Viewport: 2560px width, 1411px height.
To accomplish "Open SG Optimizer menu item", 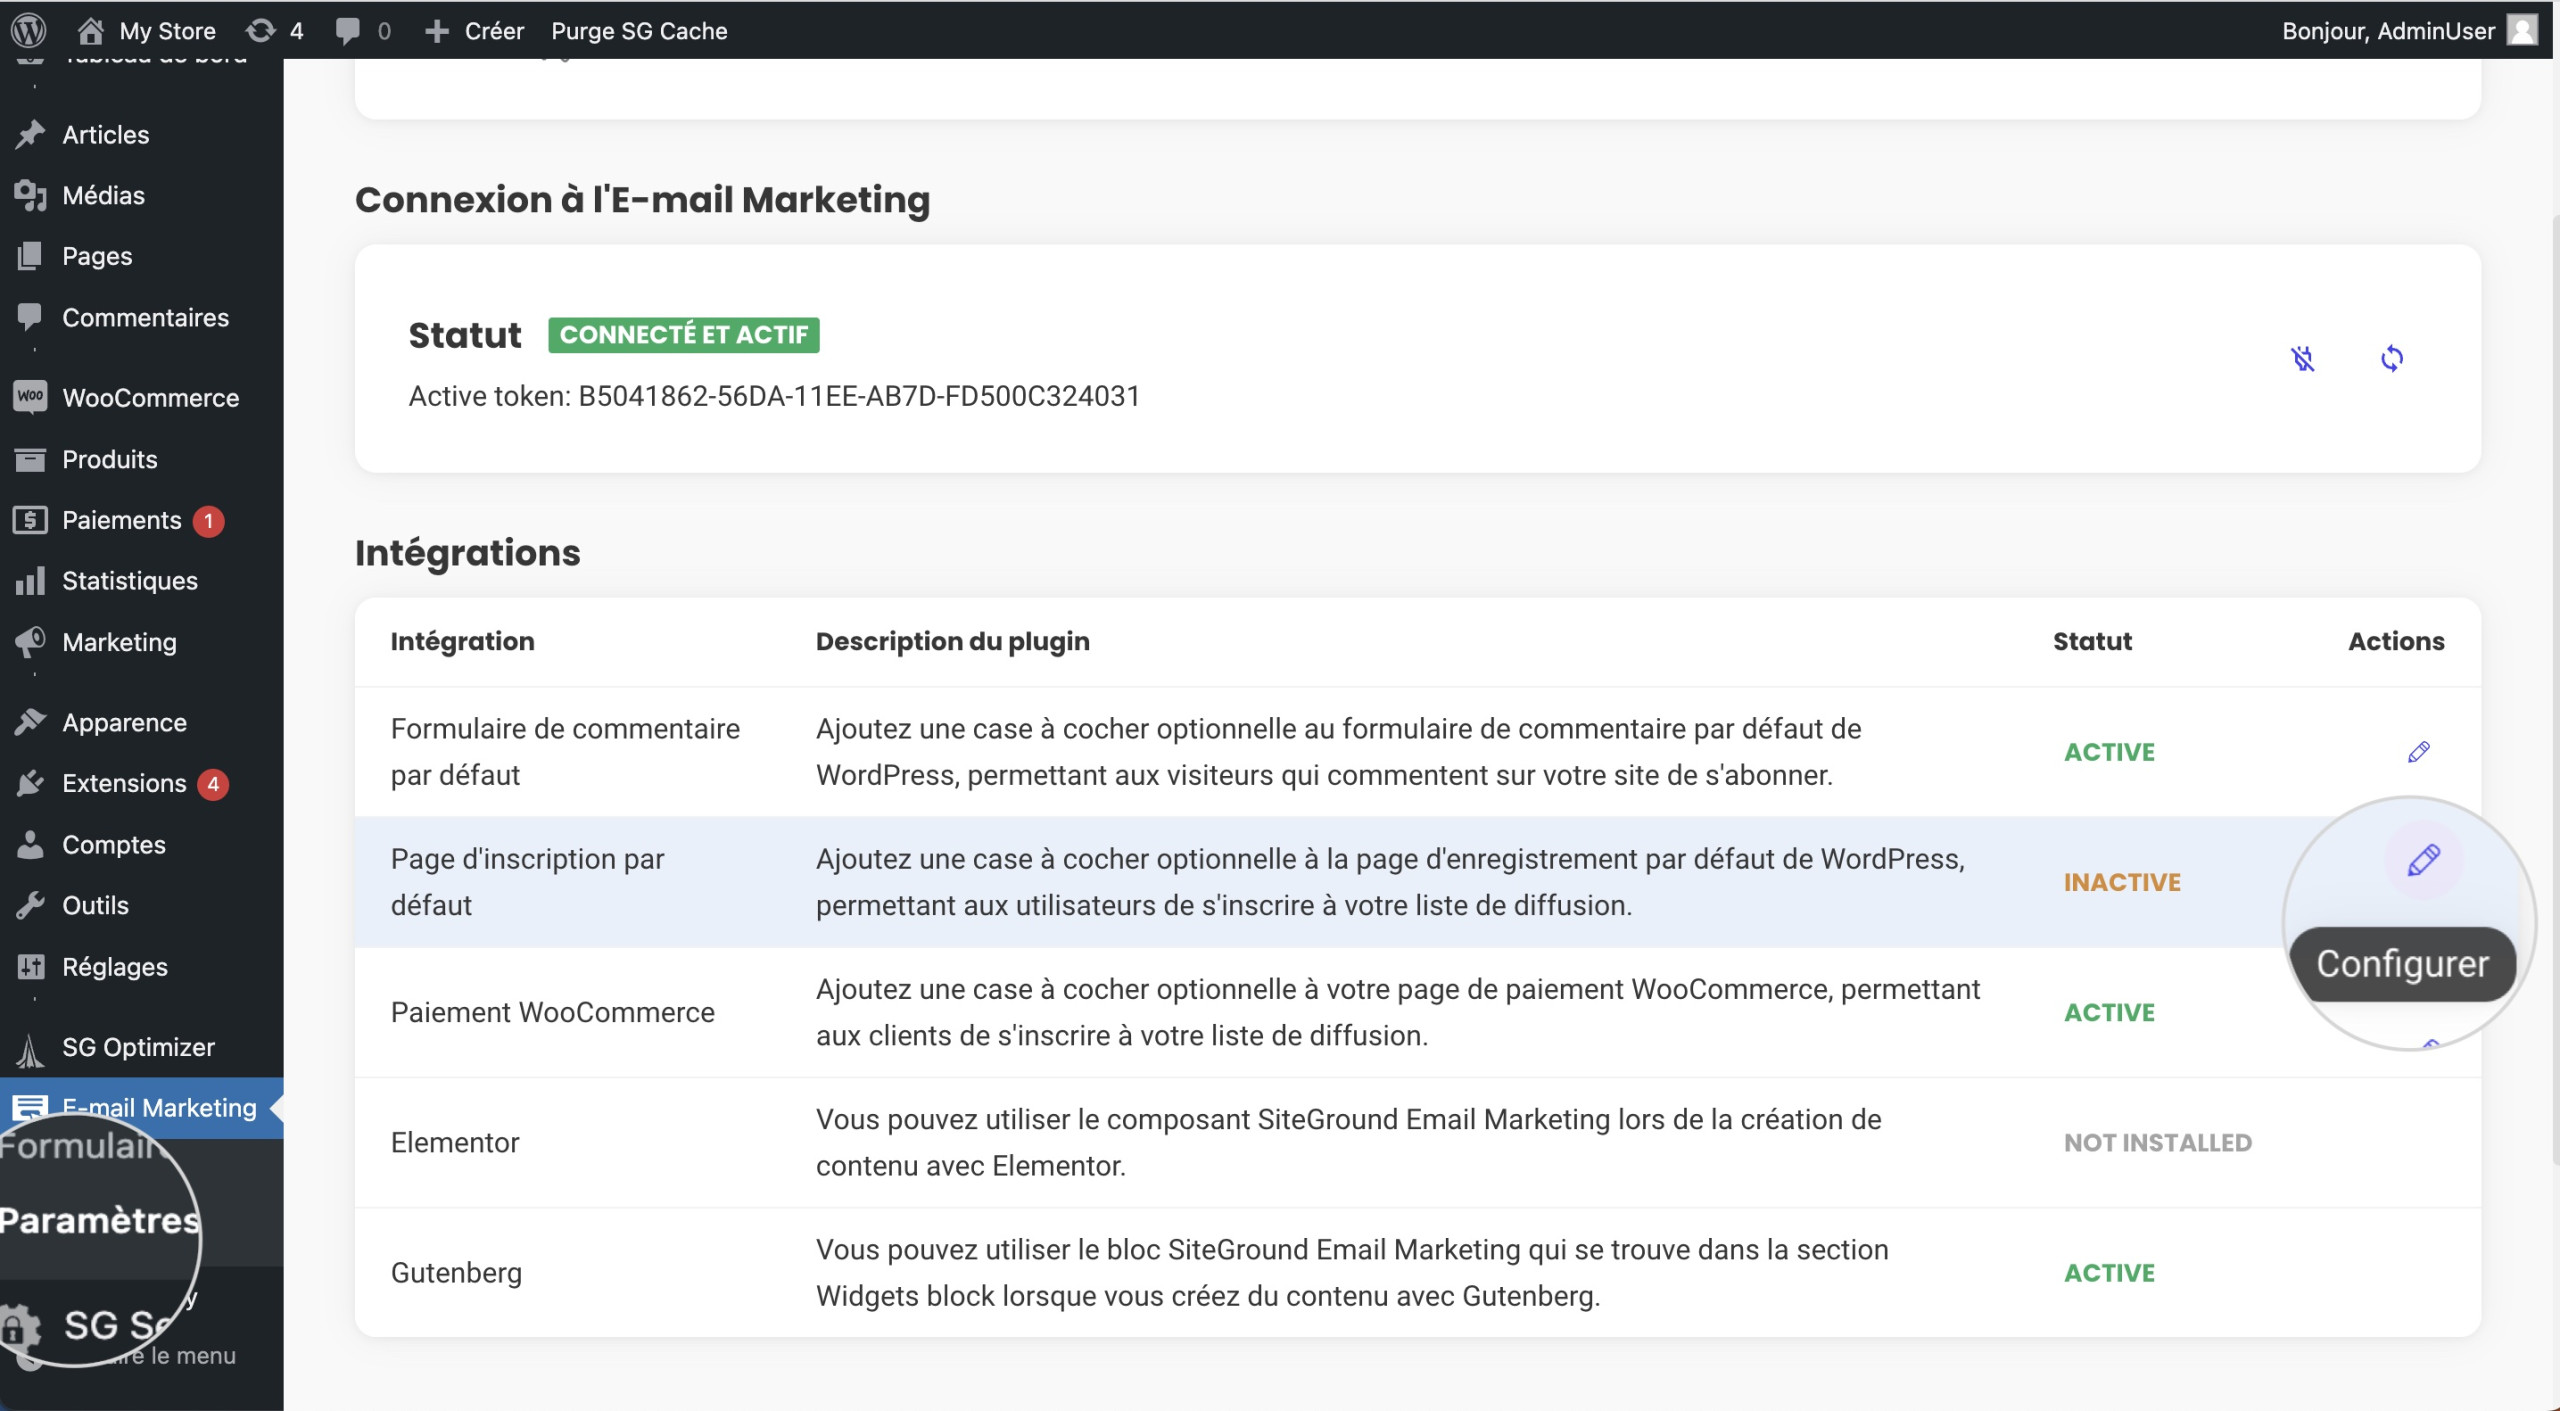I will (138, 1047).
